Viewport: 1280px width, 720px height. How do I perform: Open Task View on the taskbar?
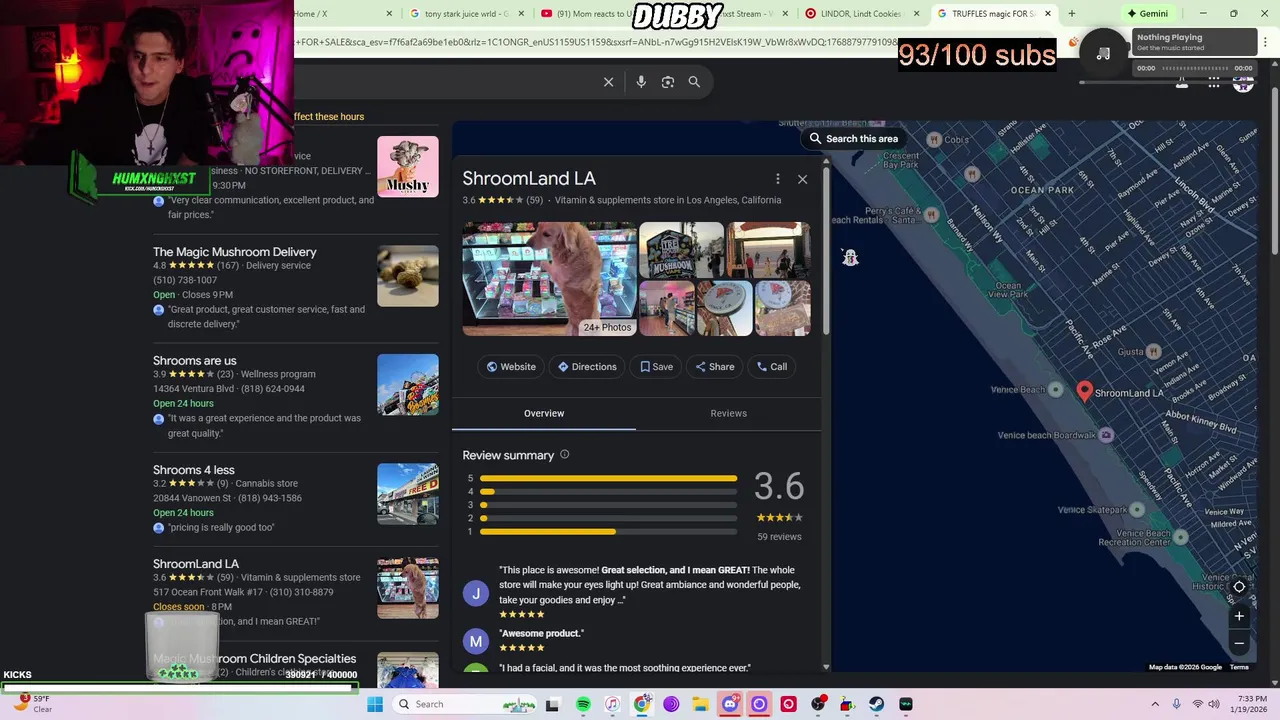click(552, 704)
